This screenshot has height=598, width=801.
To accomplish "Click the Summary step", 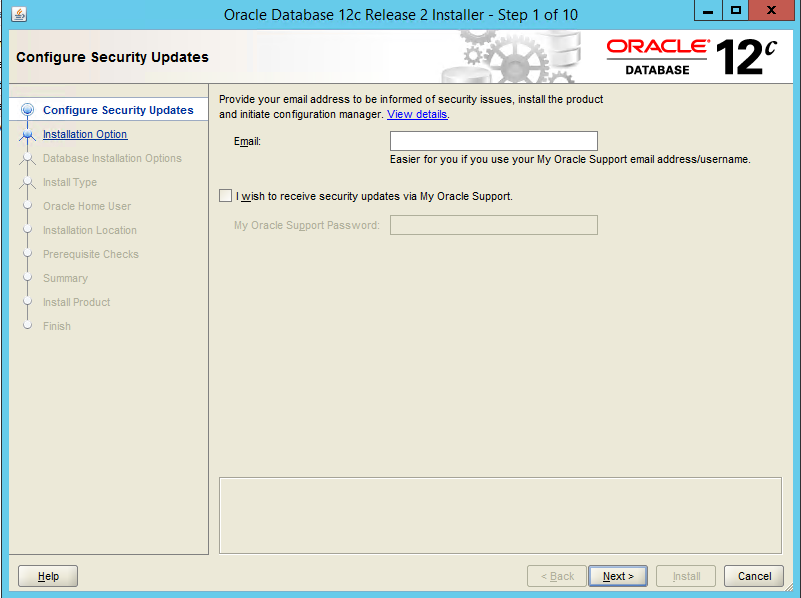I will (65, 278).
